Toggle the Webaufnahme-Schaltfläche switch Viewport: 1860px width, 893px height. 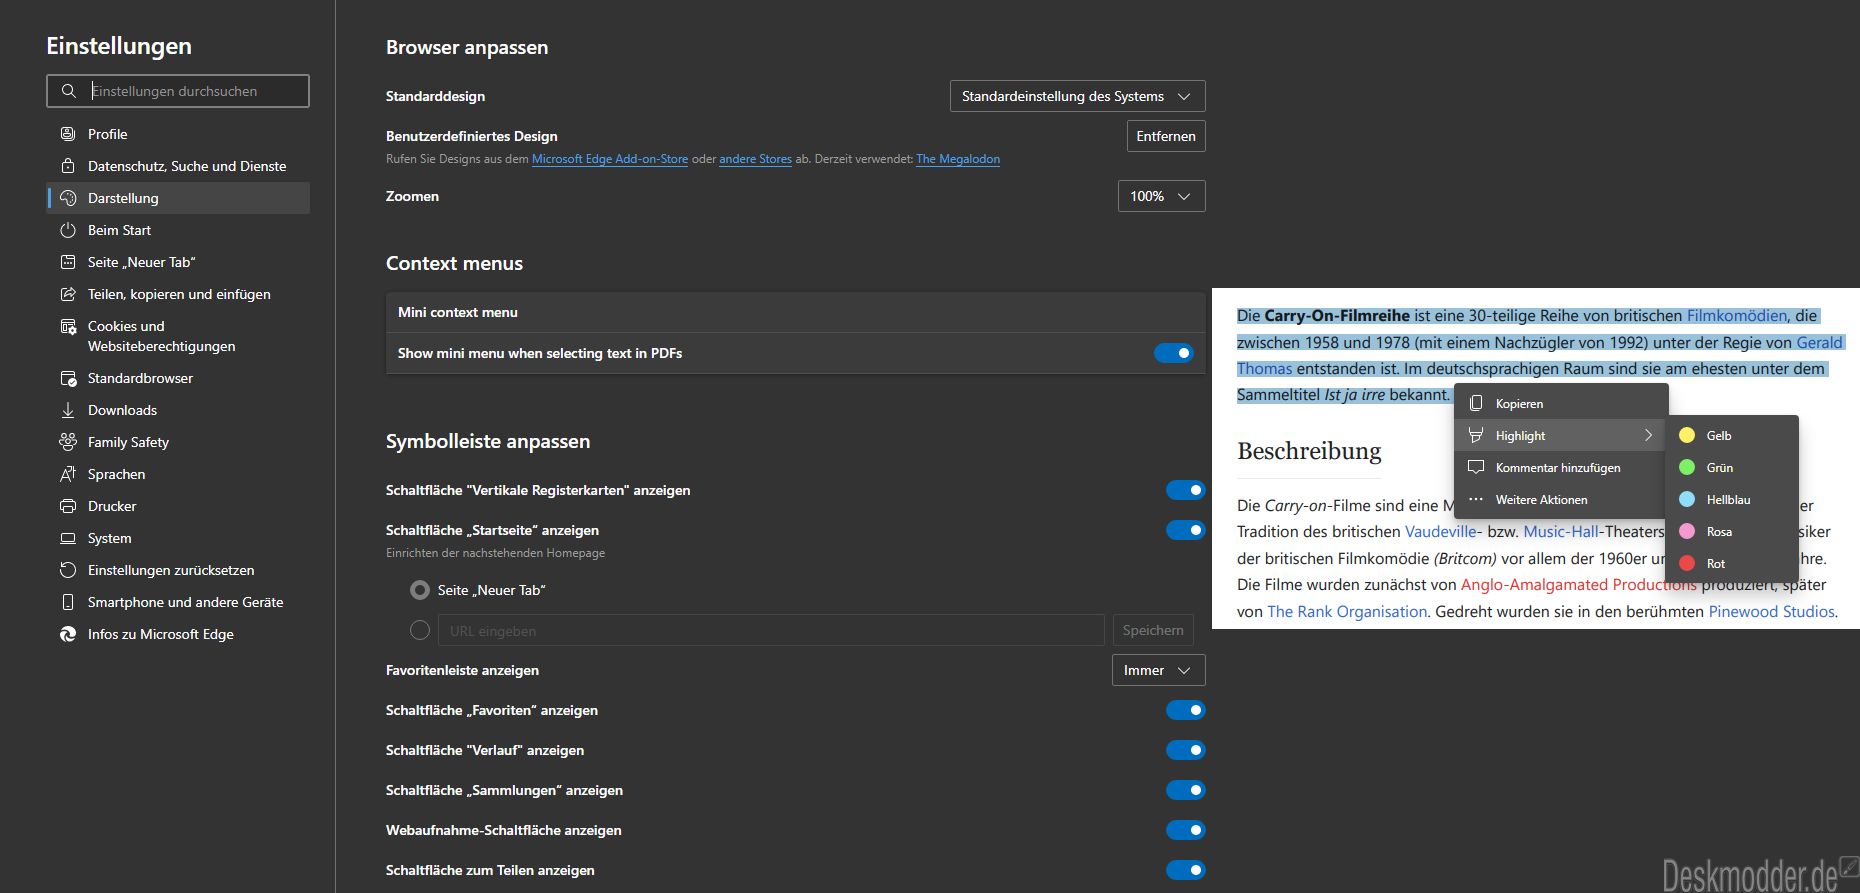pos(1186,830)
